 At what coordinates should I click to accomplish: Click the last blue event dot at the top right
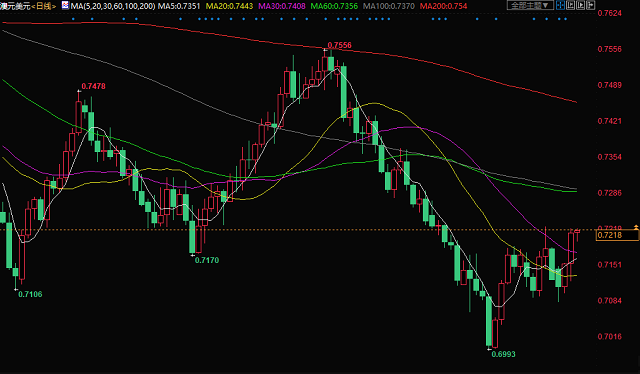coord(565,19)
